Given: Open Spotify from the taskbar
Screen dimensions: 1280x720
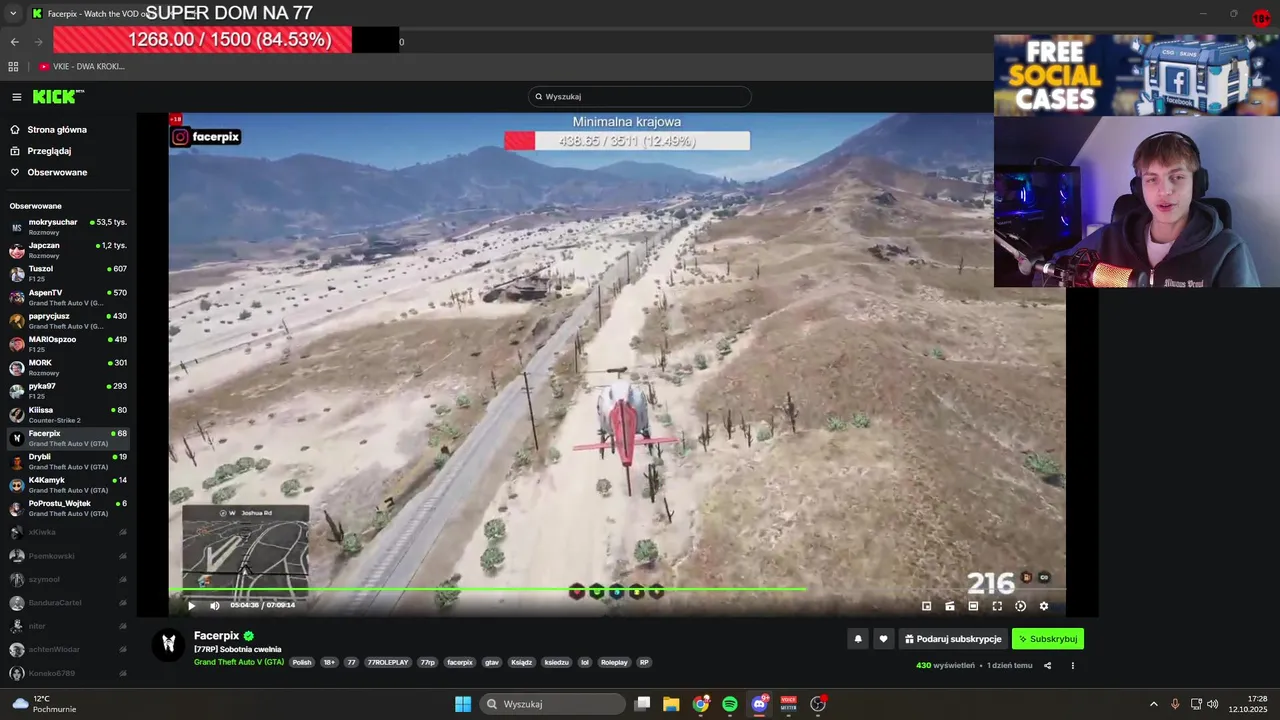Looking at the screenshot, I should 730,704.
